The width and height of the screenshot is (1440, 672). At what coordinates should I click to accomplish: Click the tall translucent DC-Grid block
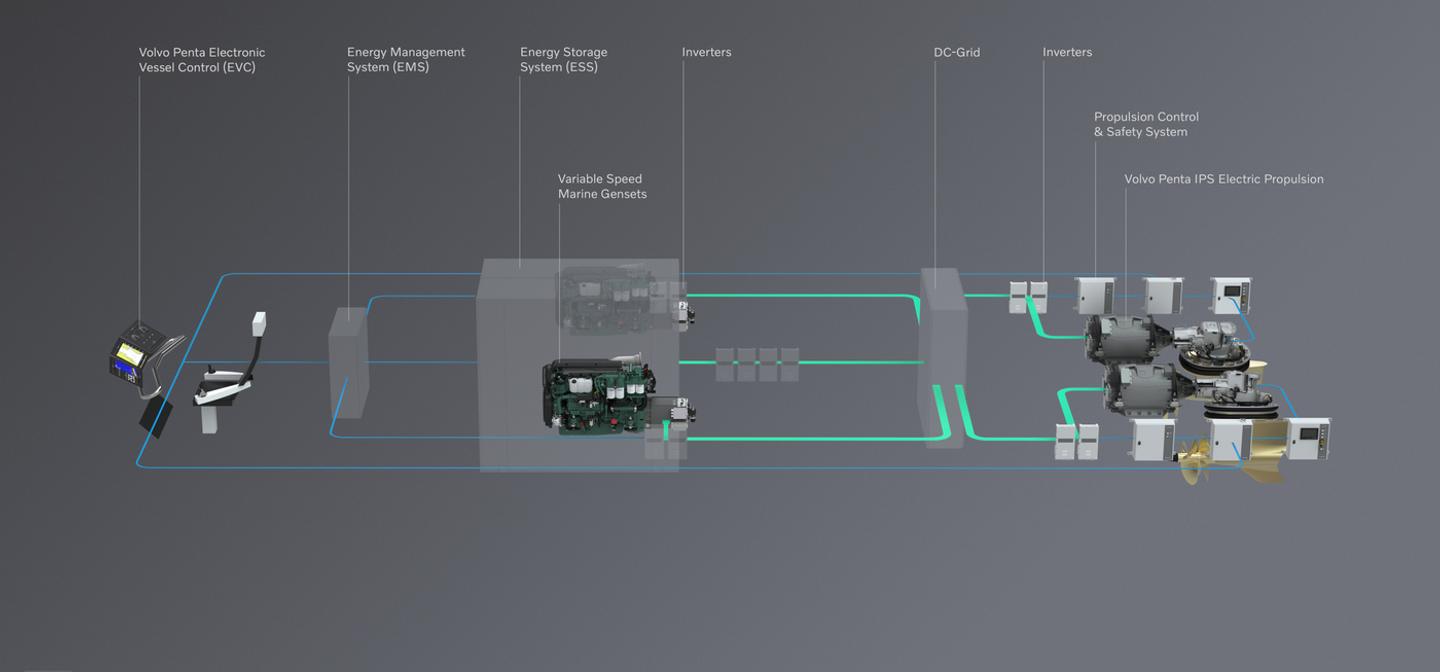(943, 358)
